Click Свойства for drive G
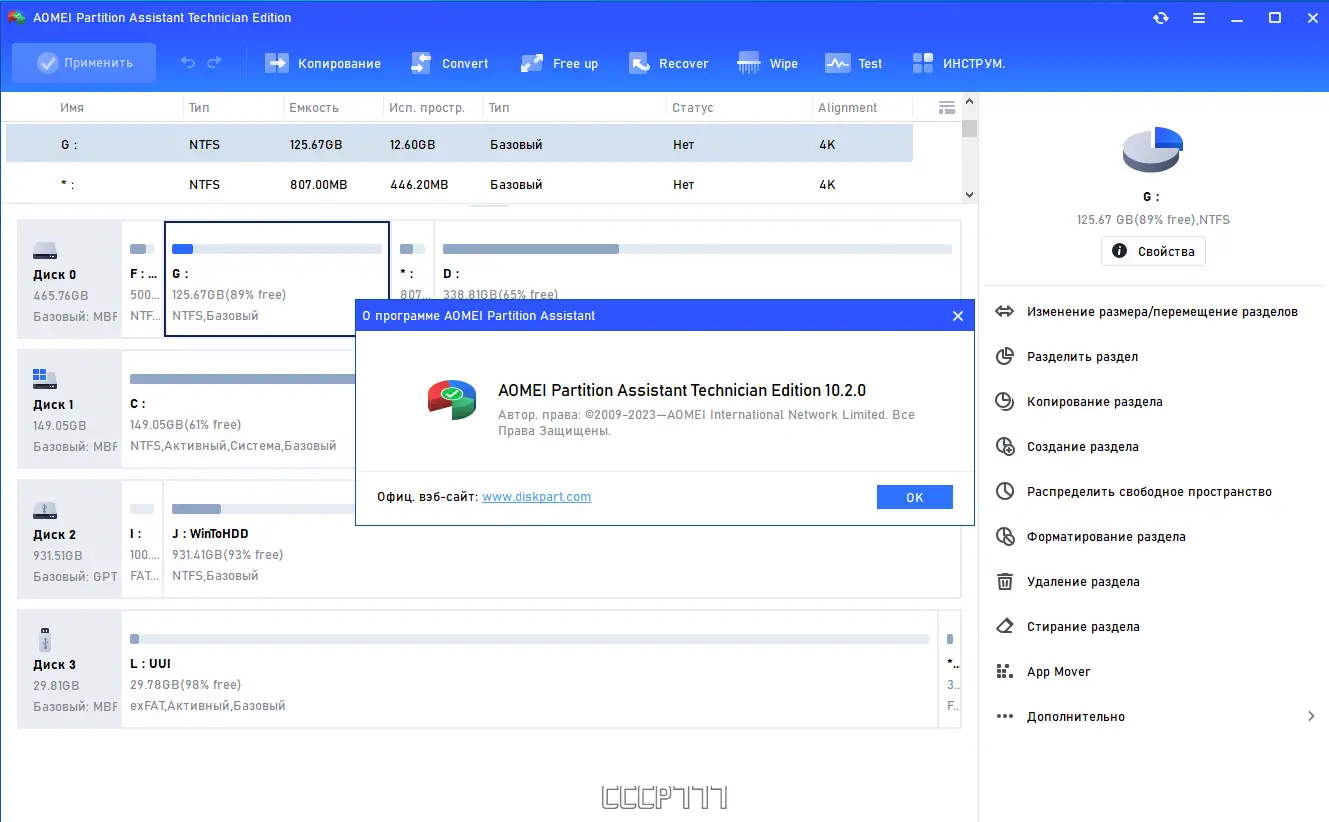This screenshot has height=822, width=1329. (x=1153, y=251)
